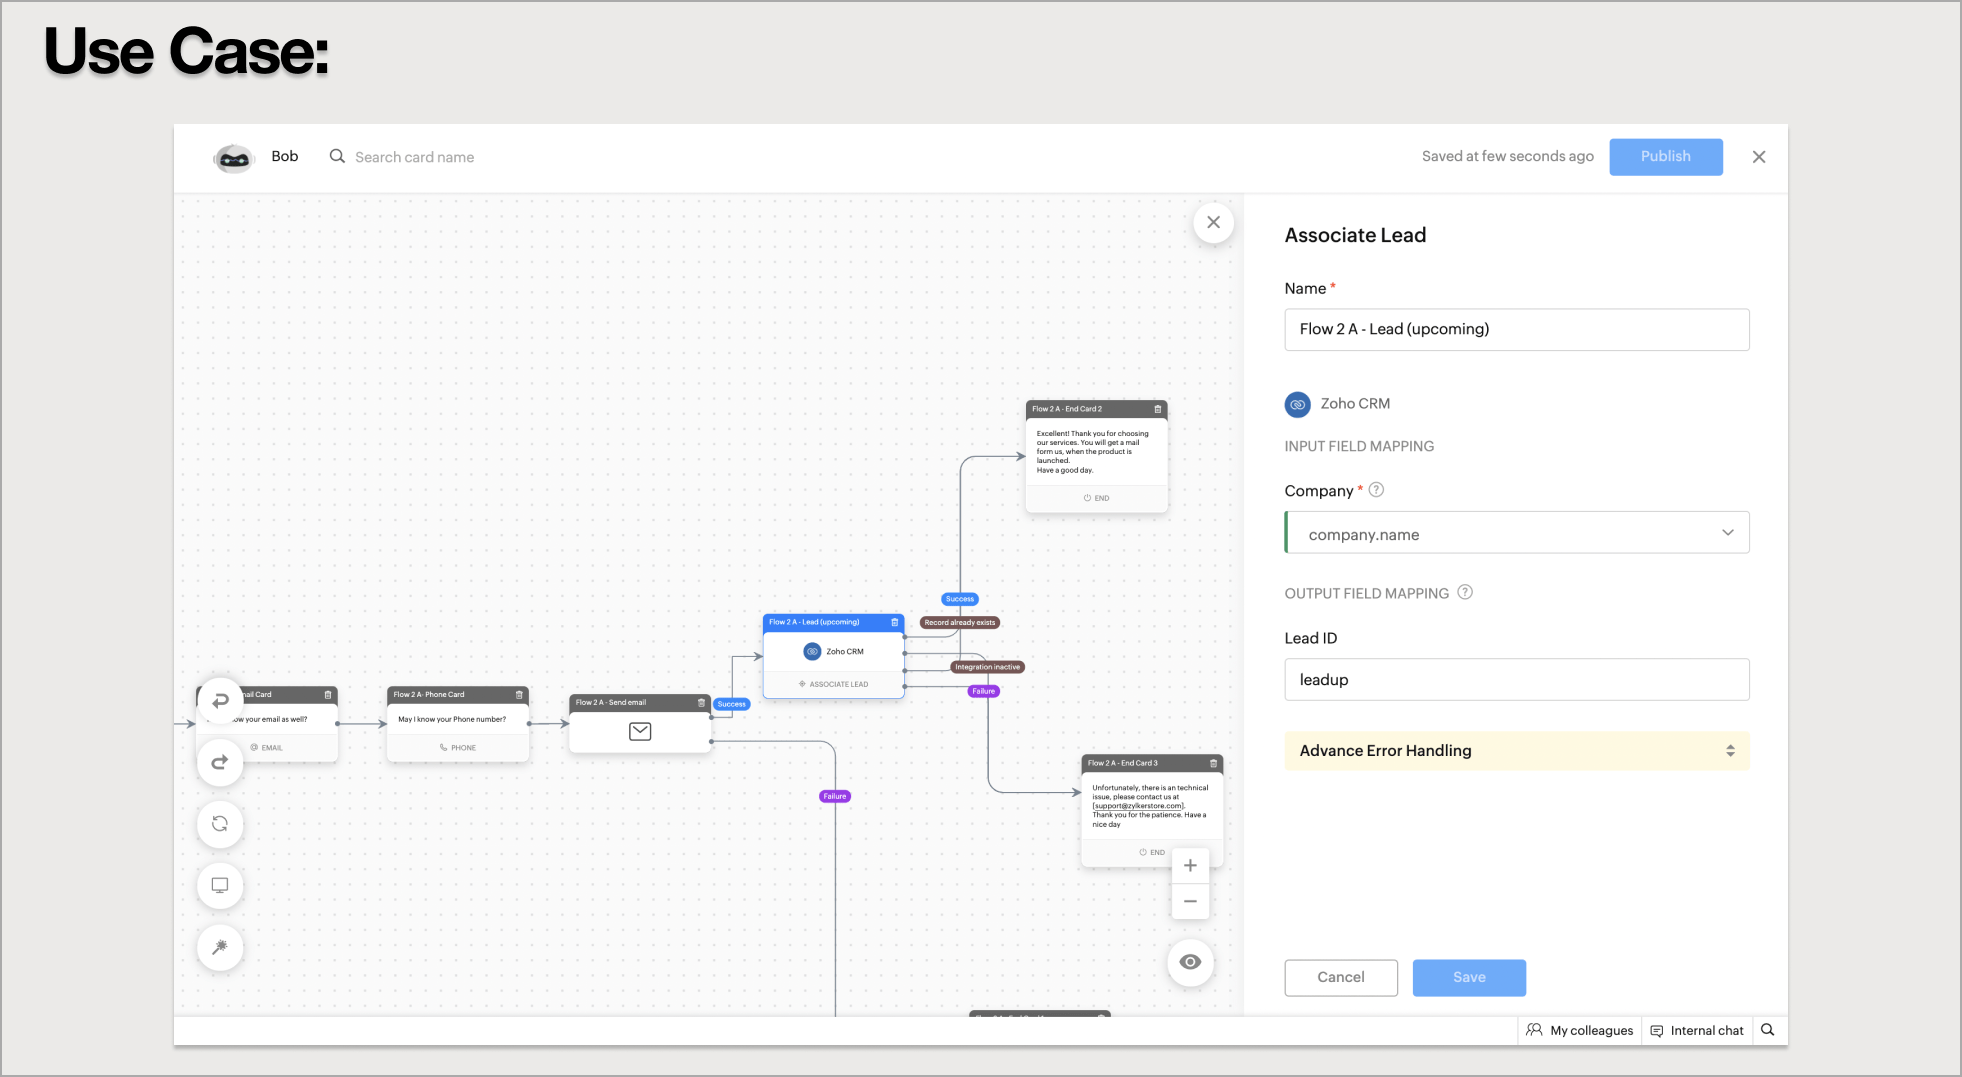
Task: Click the Publish button
Action: point(1665,157)
